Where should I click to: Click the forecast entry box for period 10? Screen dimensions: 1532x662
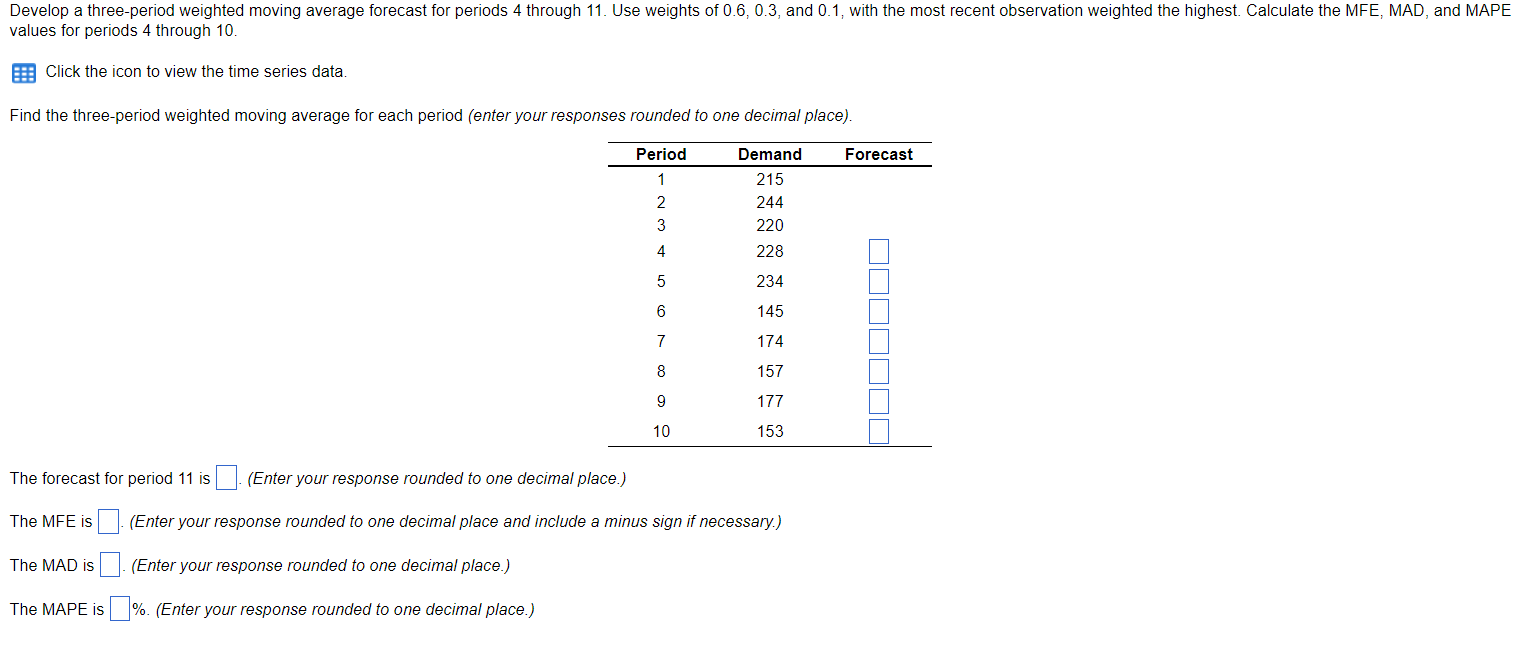point(878,431)
